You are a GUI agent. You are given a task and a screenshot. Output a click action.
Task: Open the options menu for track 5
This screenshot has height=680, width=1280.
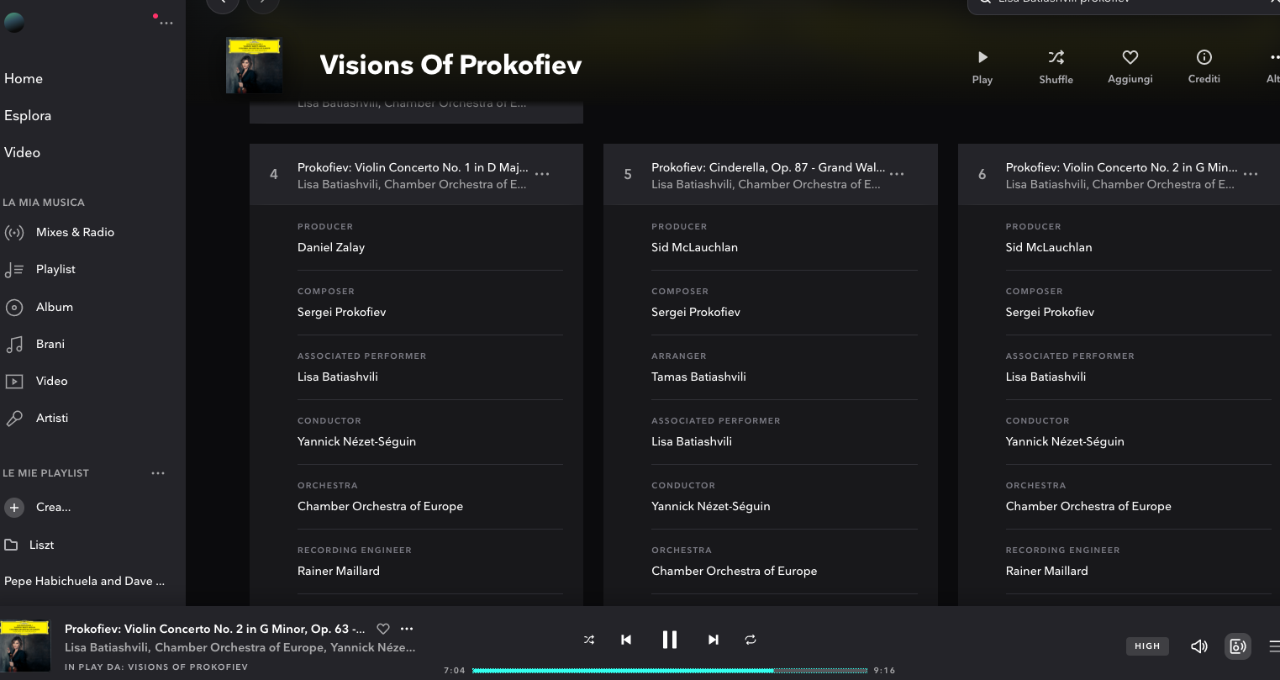coord(897,174)
